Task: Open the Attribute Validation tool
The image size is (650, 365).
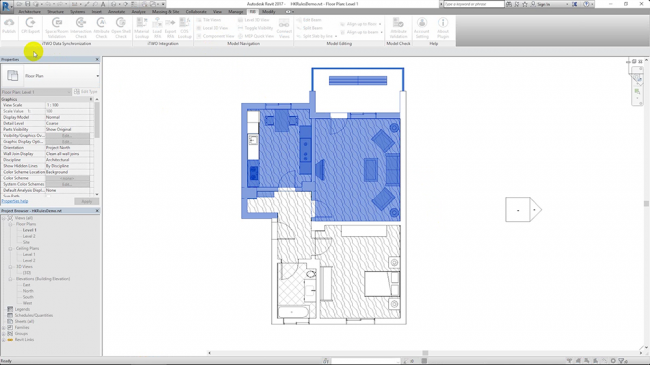Action: coord(398,28)
